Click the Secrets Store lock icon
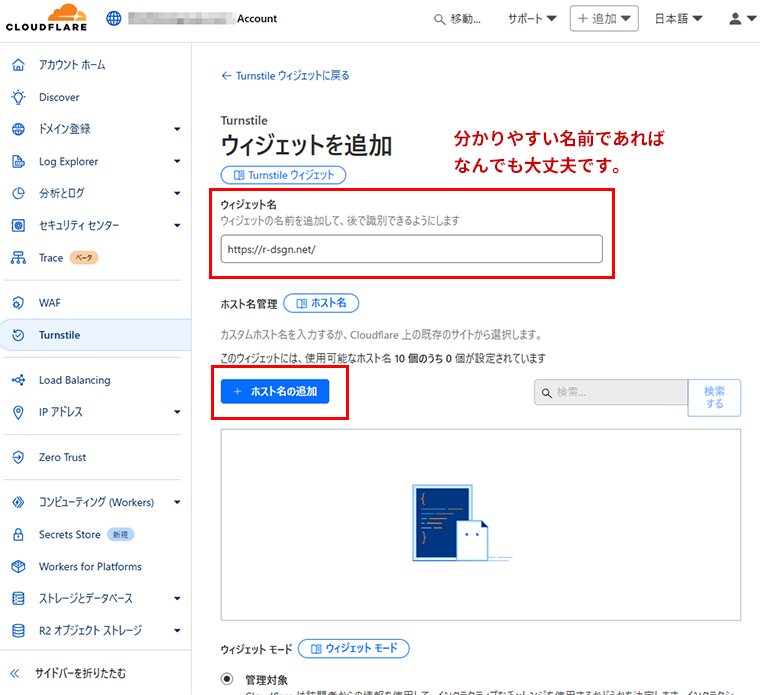The image size is (760, 695). coord(18,534)
